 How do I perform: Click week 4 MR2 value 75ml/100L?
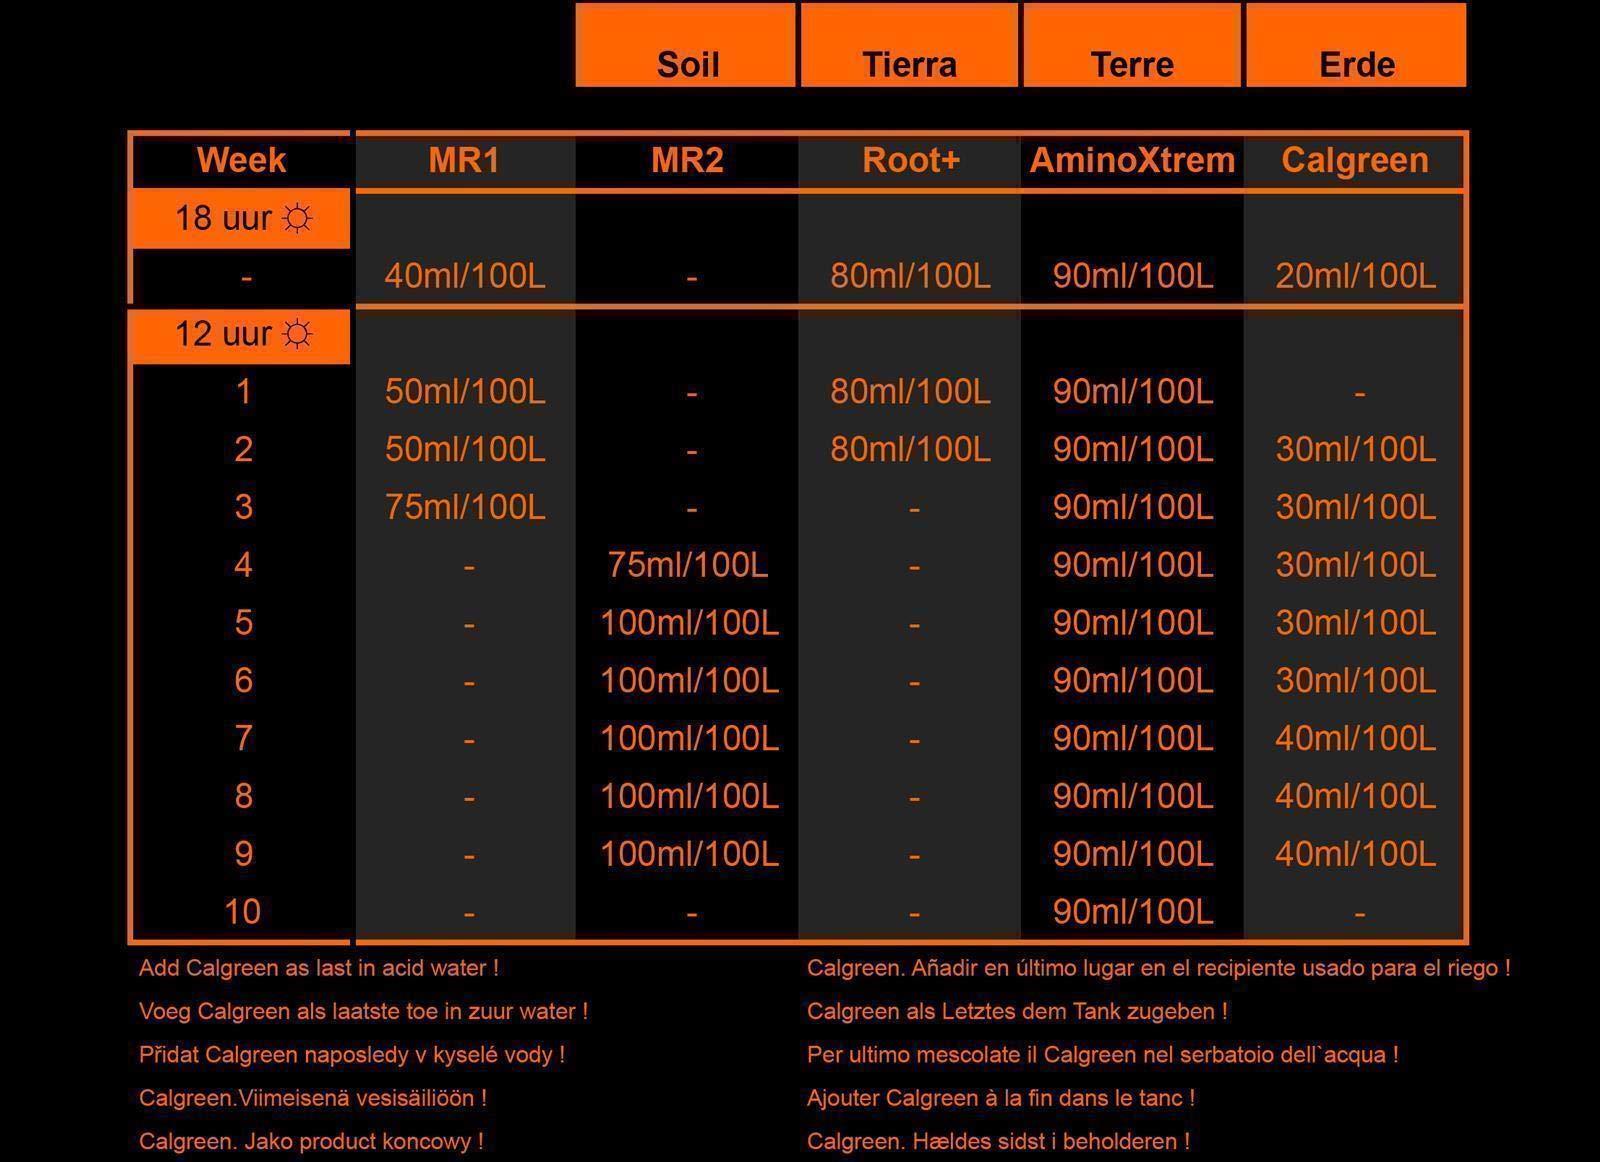(688, 565)
